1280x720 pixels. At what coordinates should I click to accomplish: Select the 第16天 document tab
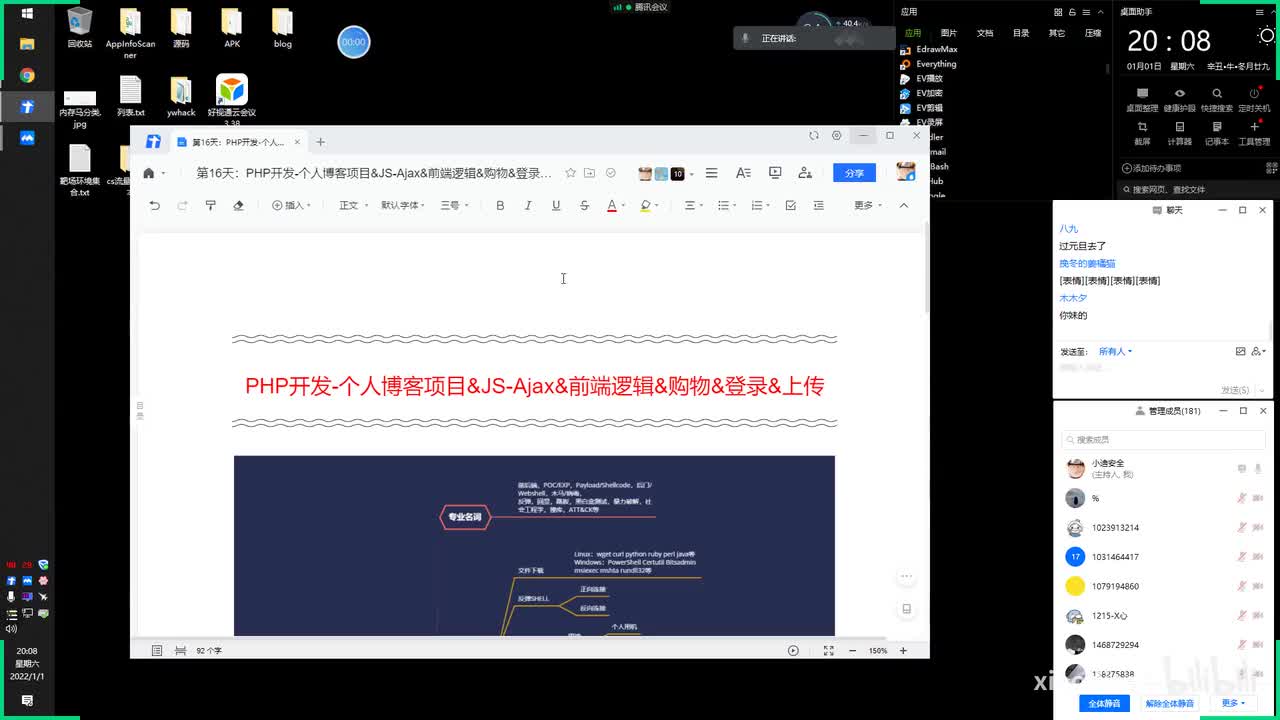[238, 142]
